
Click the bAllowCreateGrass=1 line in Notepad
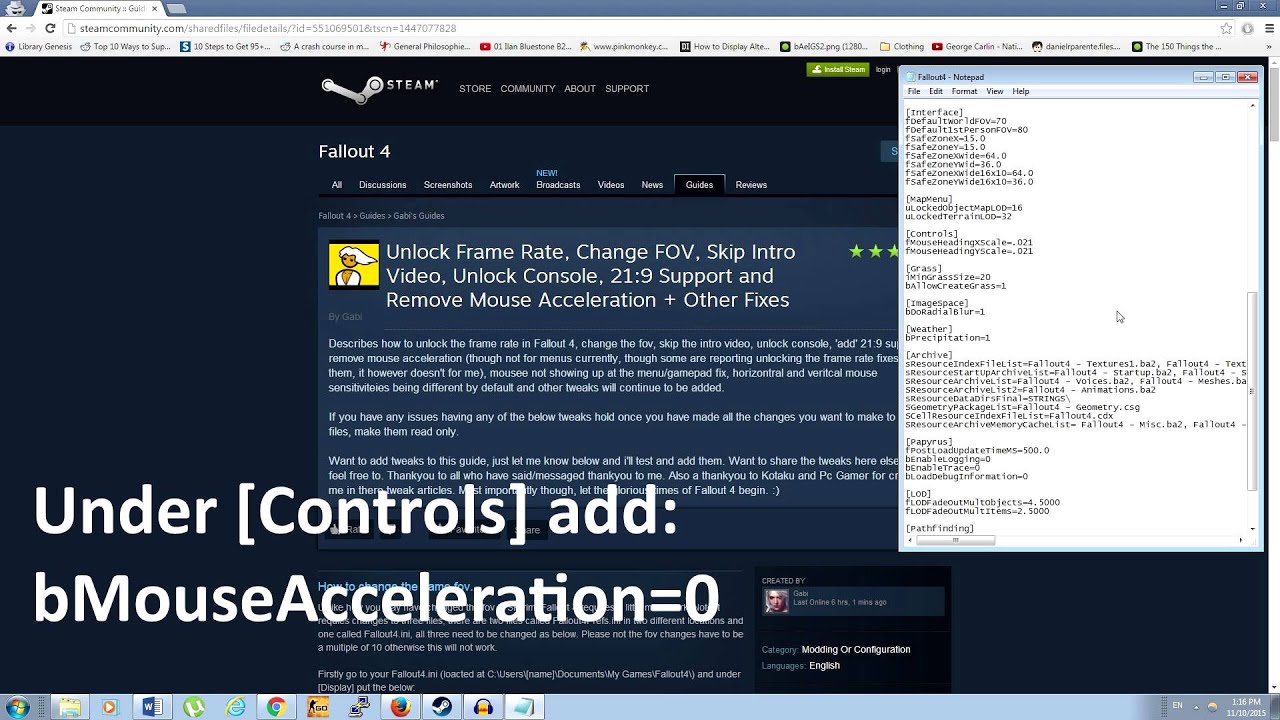(x=955, y=286)
